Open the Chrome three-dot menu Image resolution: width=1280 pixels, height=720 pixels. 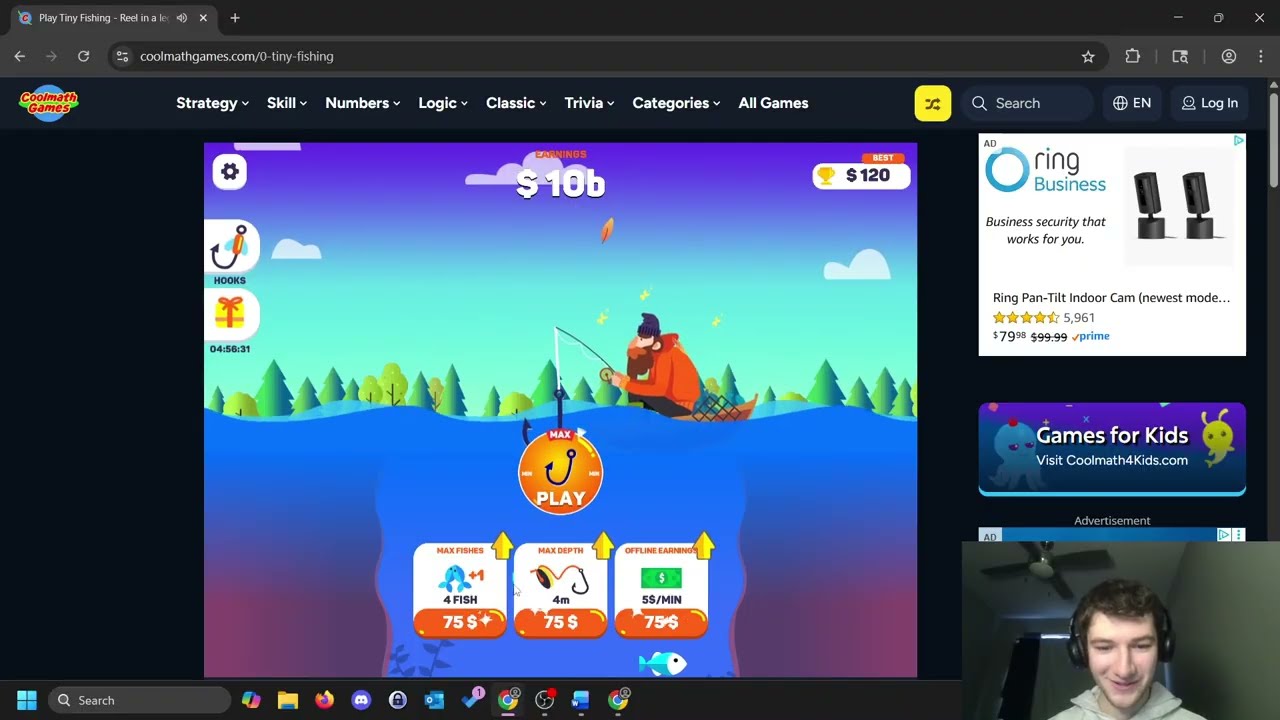pyautogui.click(x=1262, y=56)
